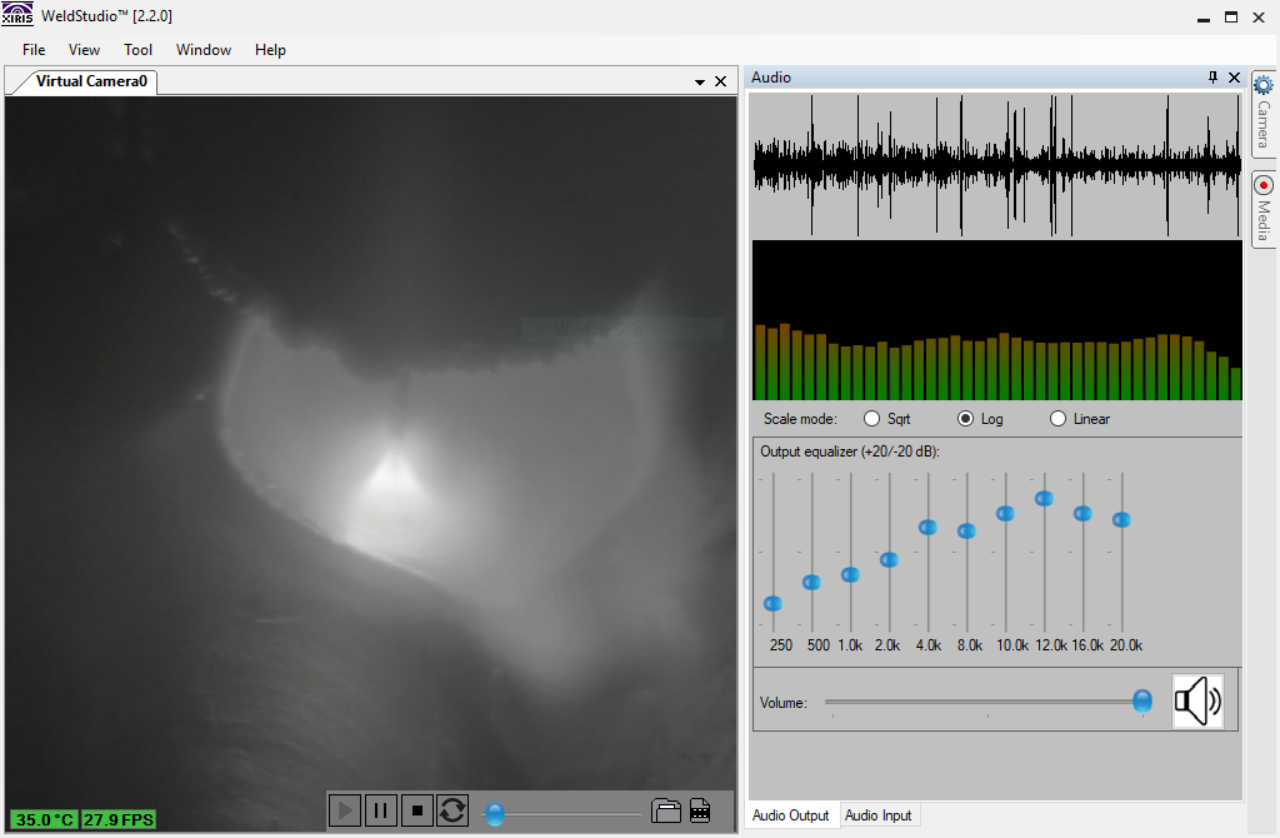
Task: Select the Linear scale mode
Action: tap(1058, 418)
